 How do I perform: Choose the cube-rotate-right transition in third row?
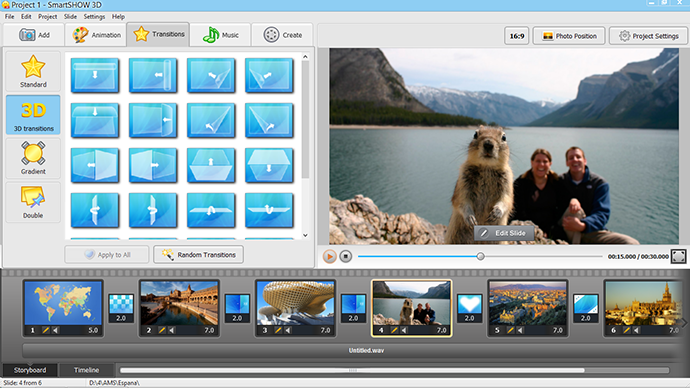(153, 165)
